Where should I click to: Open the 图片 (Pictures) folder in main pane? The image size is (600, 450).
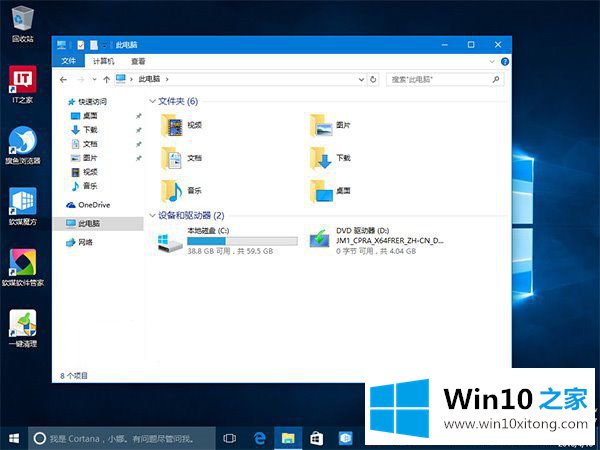click(x=320, y=124)
